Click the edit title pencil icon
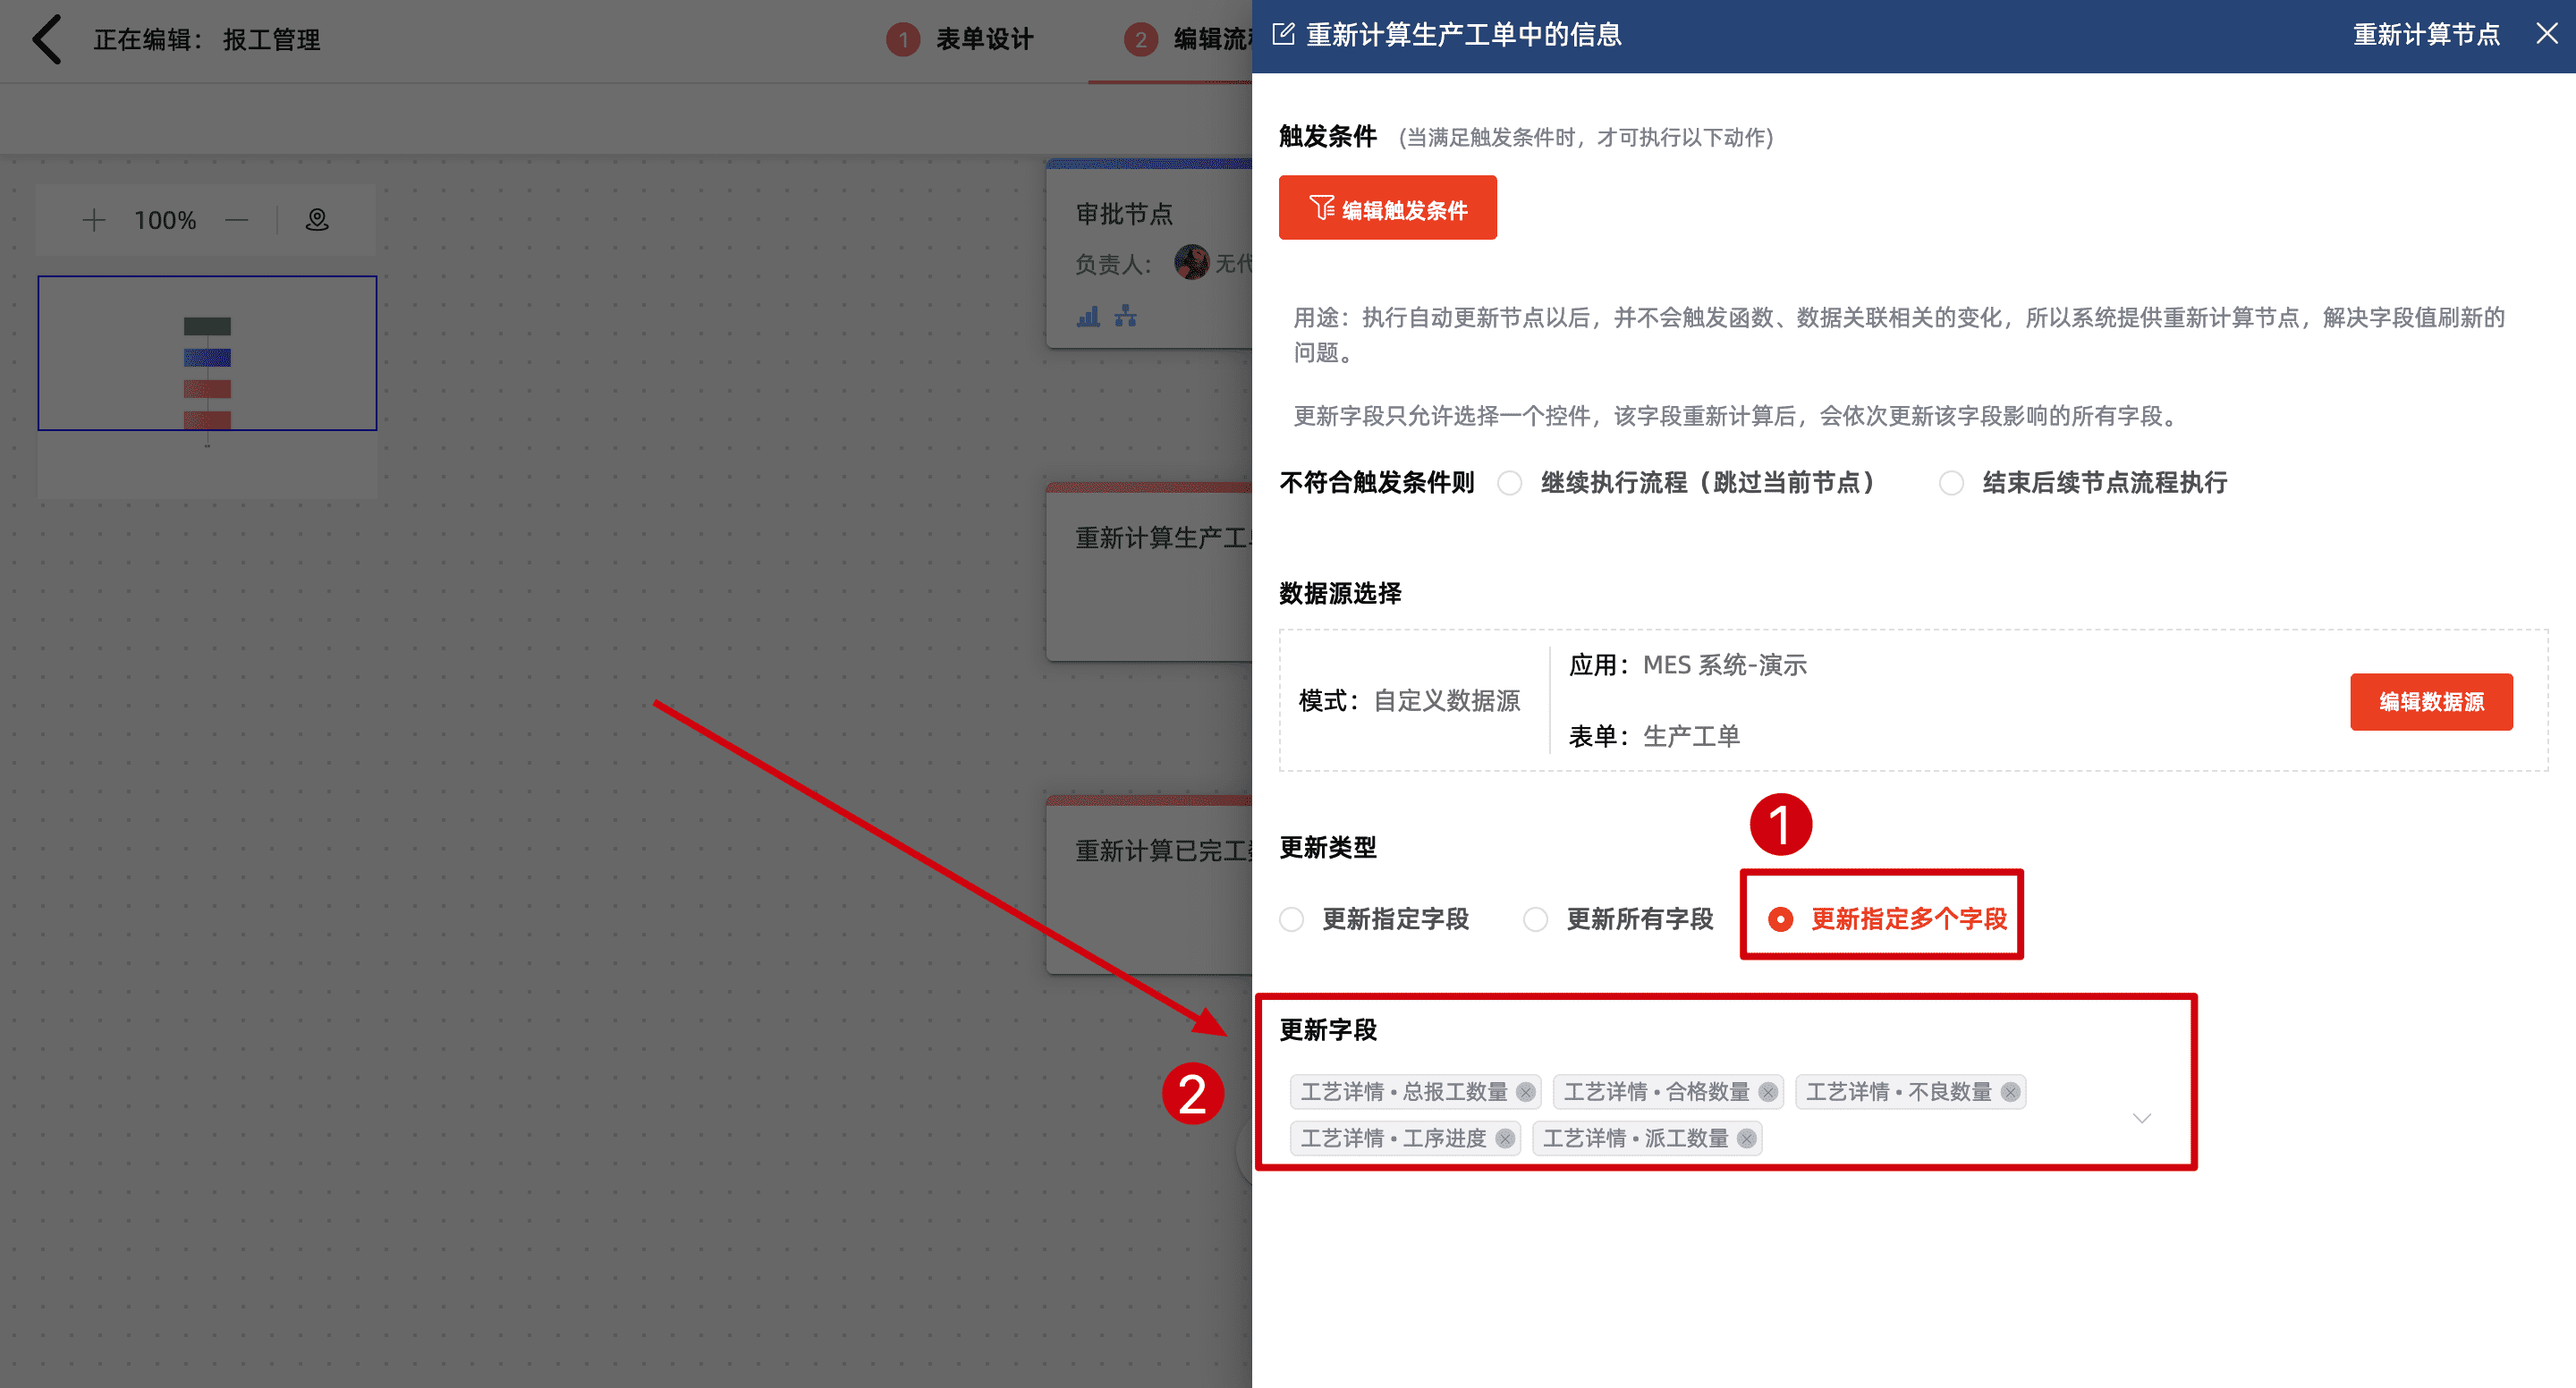Image resolution: width=2576 pixels, height=1388 pixels. [1283, 35]
